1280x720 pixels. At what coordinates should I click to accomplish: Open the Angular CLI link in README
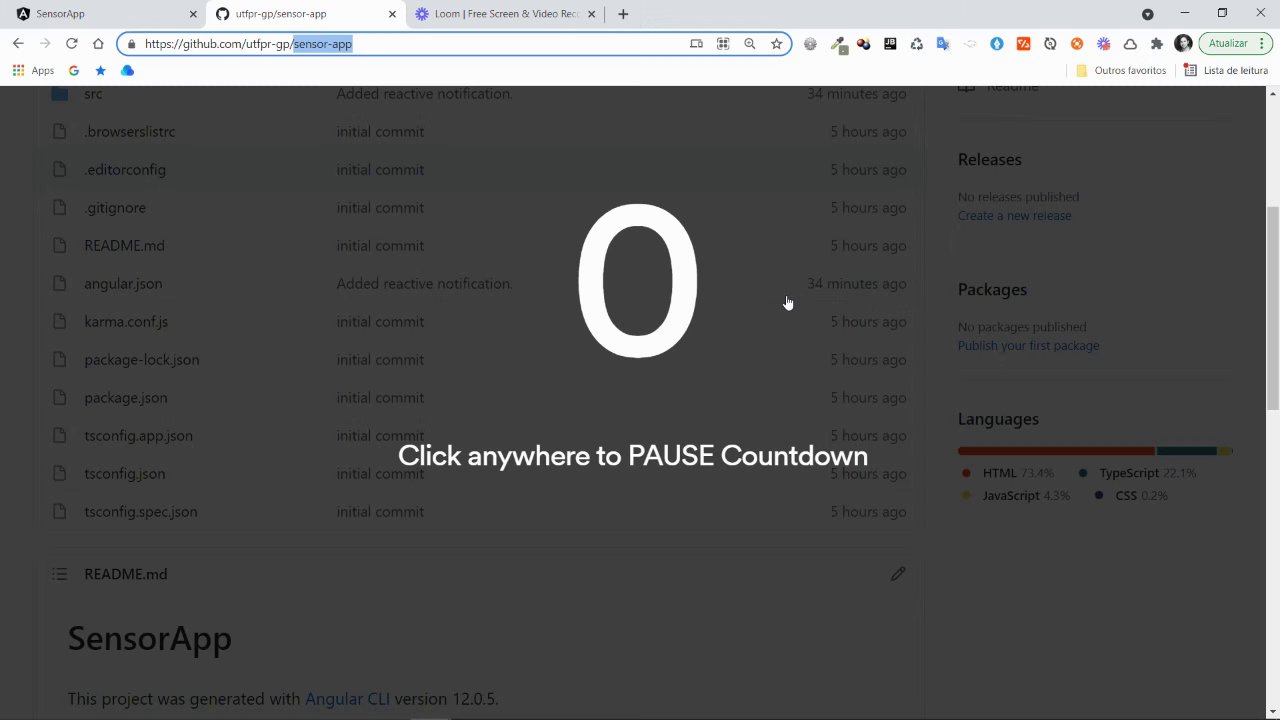tap(347, 699)
